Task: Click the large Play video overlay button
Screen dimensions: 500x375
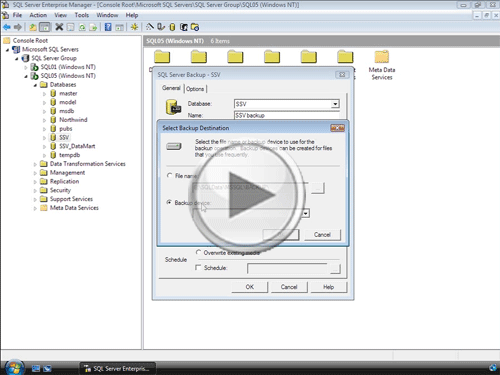Action: [248, 196]
